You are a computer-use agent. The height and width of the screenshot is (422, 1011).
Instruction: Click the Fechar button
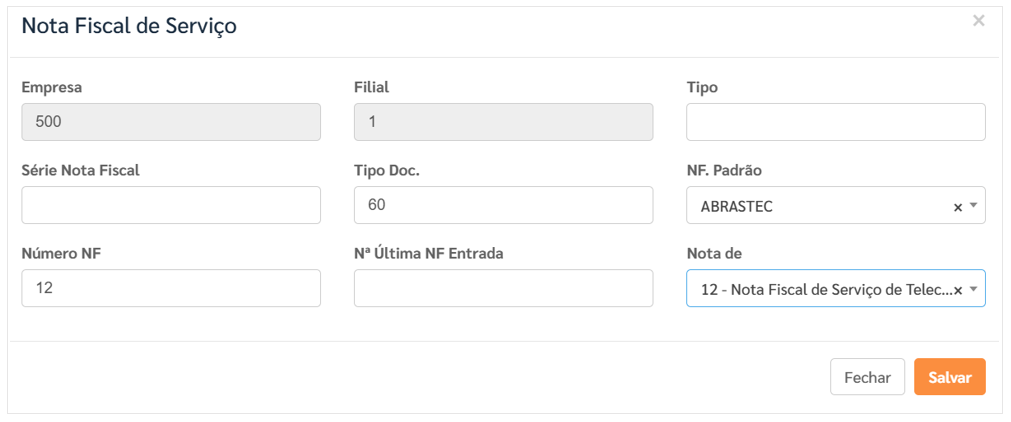(x=867, y=377)
